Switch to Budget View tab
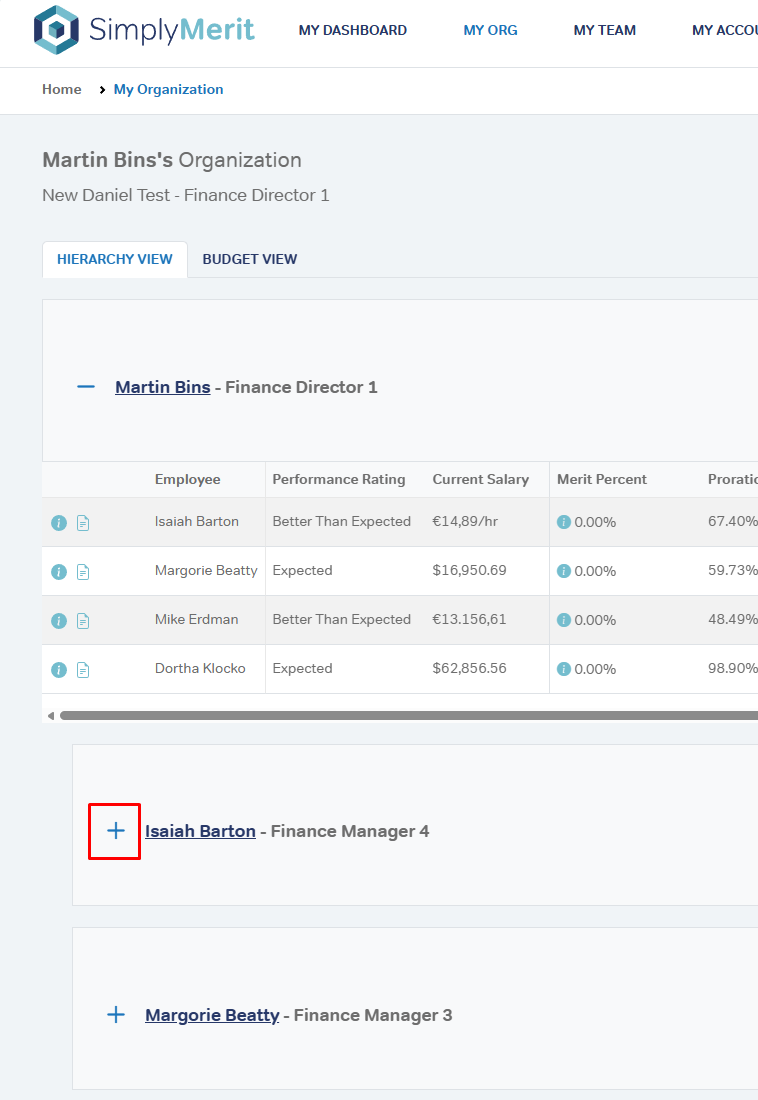 click(250, 259)
